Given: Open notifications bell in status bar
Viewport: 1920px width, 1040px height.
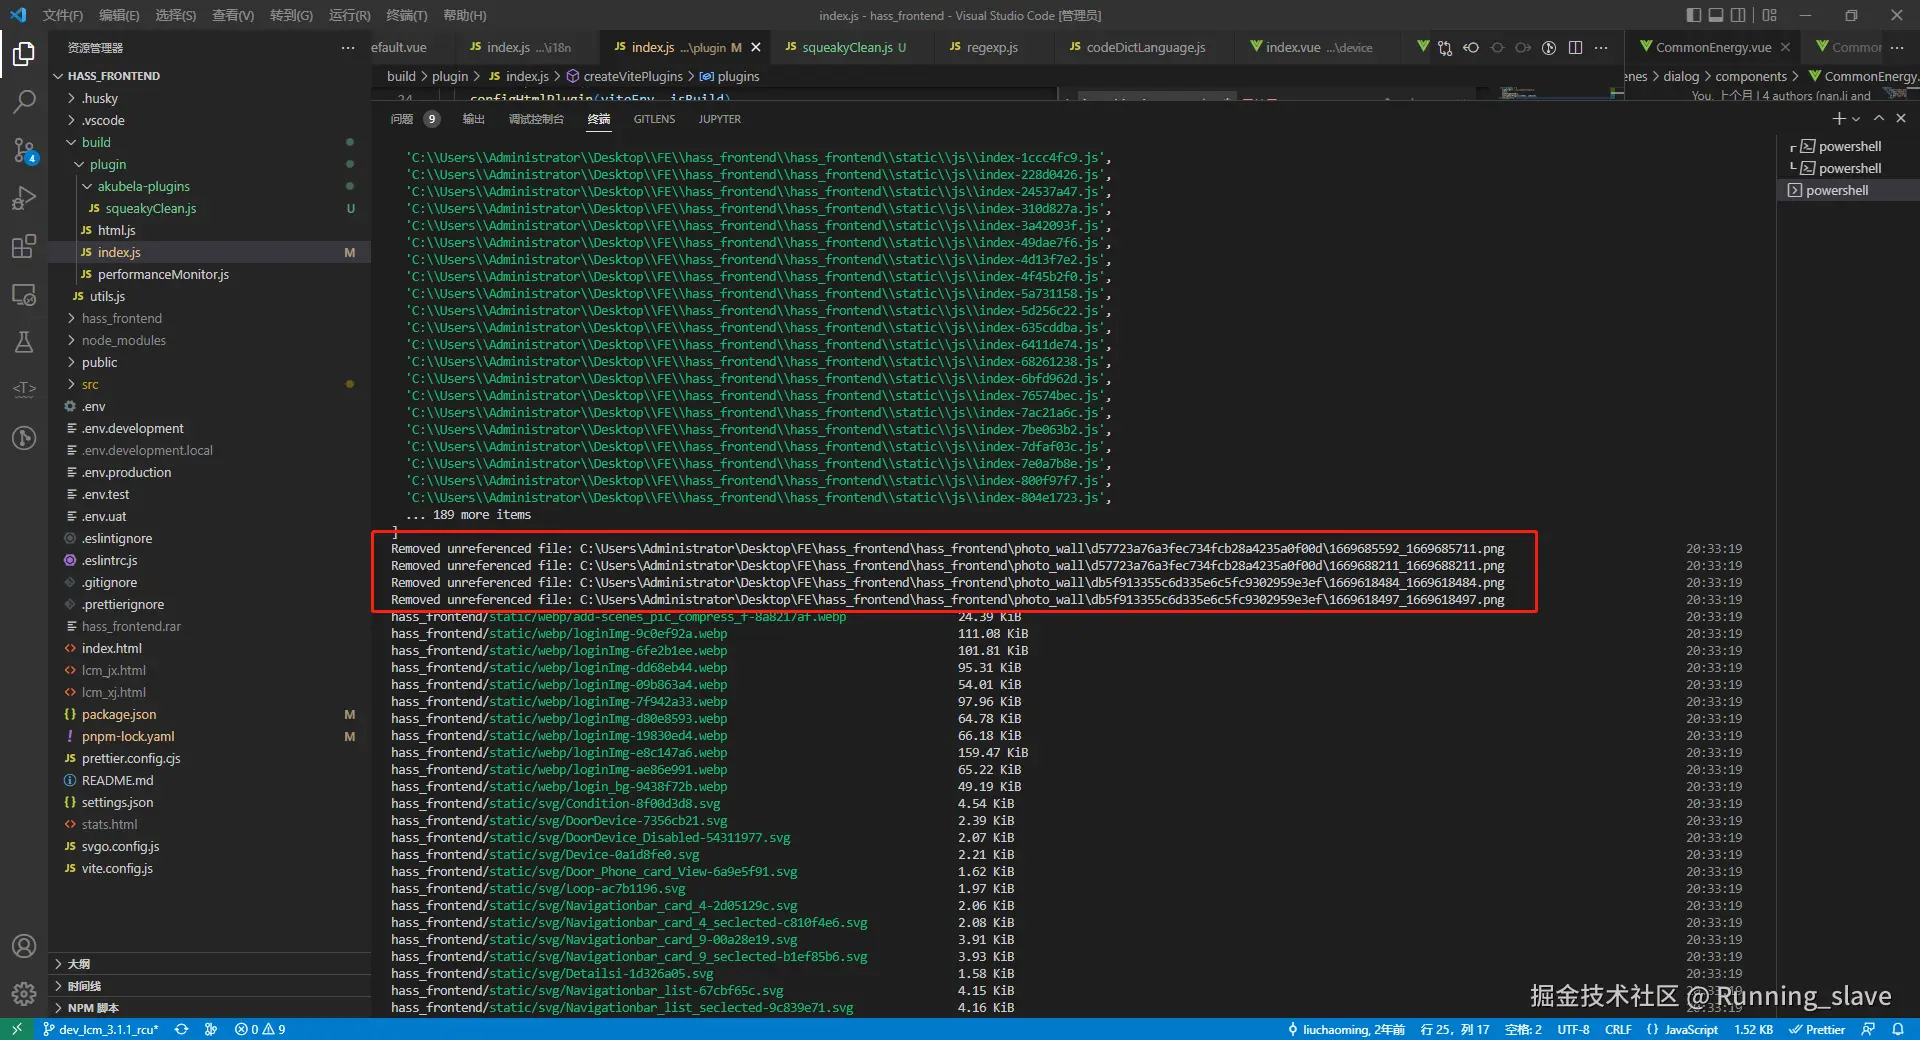Looking at the screenshot, I should coord(1898,1029).
